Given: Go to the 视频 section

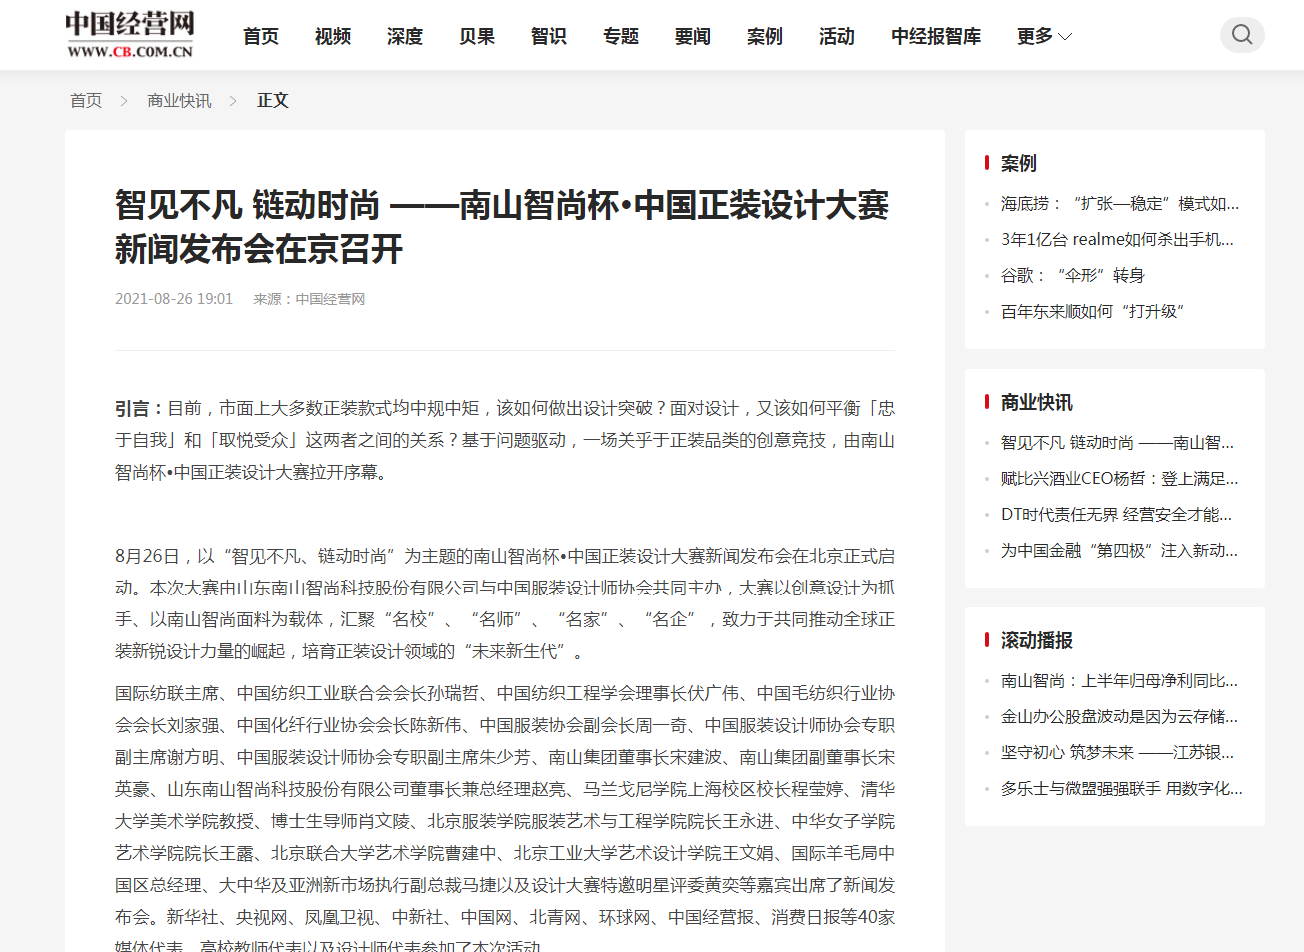Looking at the screenshot, I should pyautogui.click(x=333, y=37).
